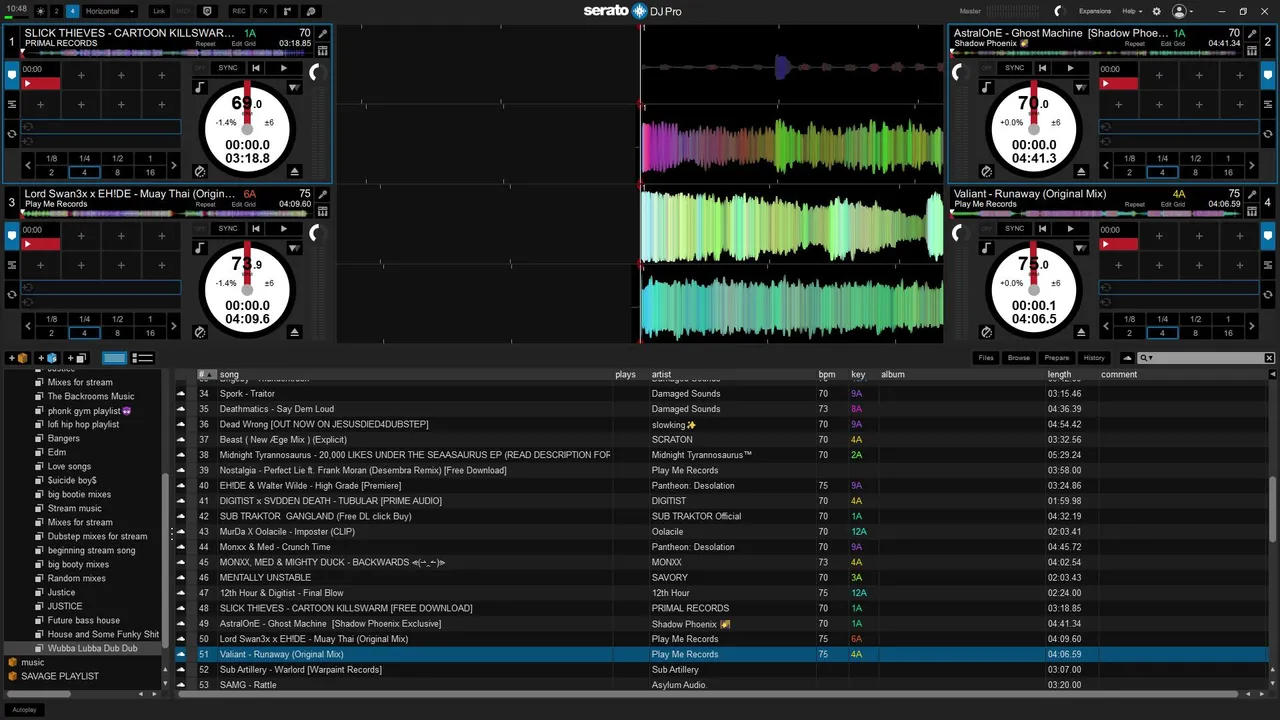Toggle Repeat on deck 3
This screenshot has width=1280, height=720.
pyautogui.click(x=205, y=205)
